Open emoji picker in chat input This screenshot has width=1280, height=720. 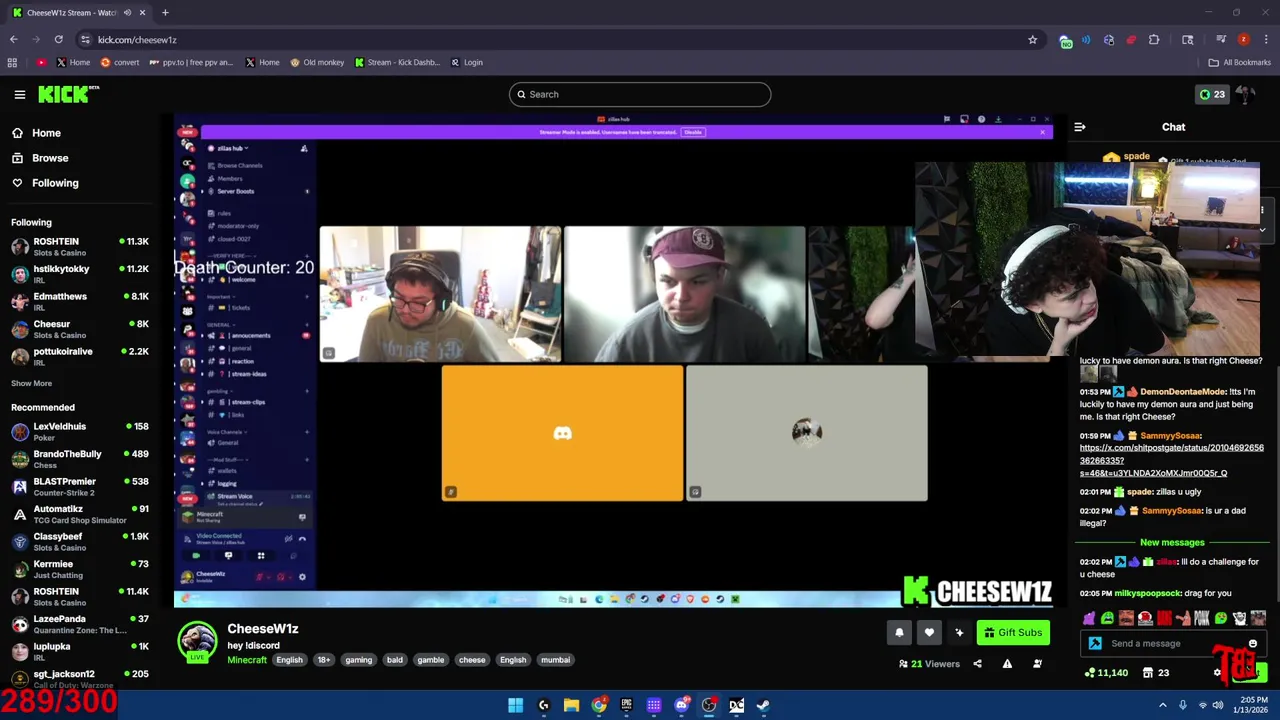[1253, 644]
